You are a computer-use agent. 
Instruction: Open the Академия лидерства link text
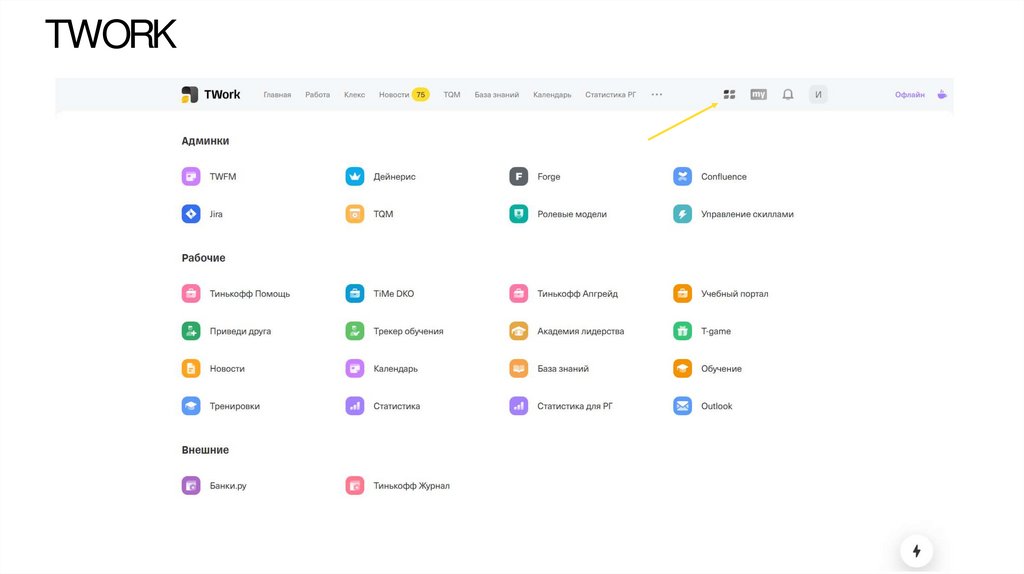point(581,331)
